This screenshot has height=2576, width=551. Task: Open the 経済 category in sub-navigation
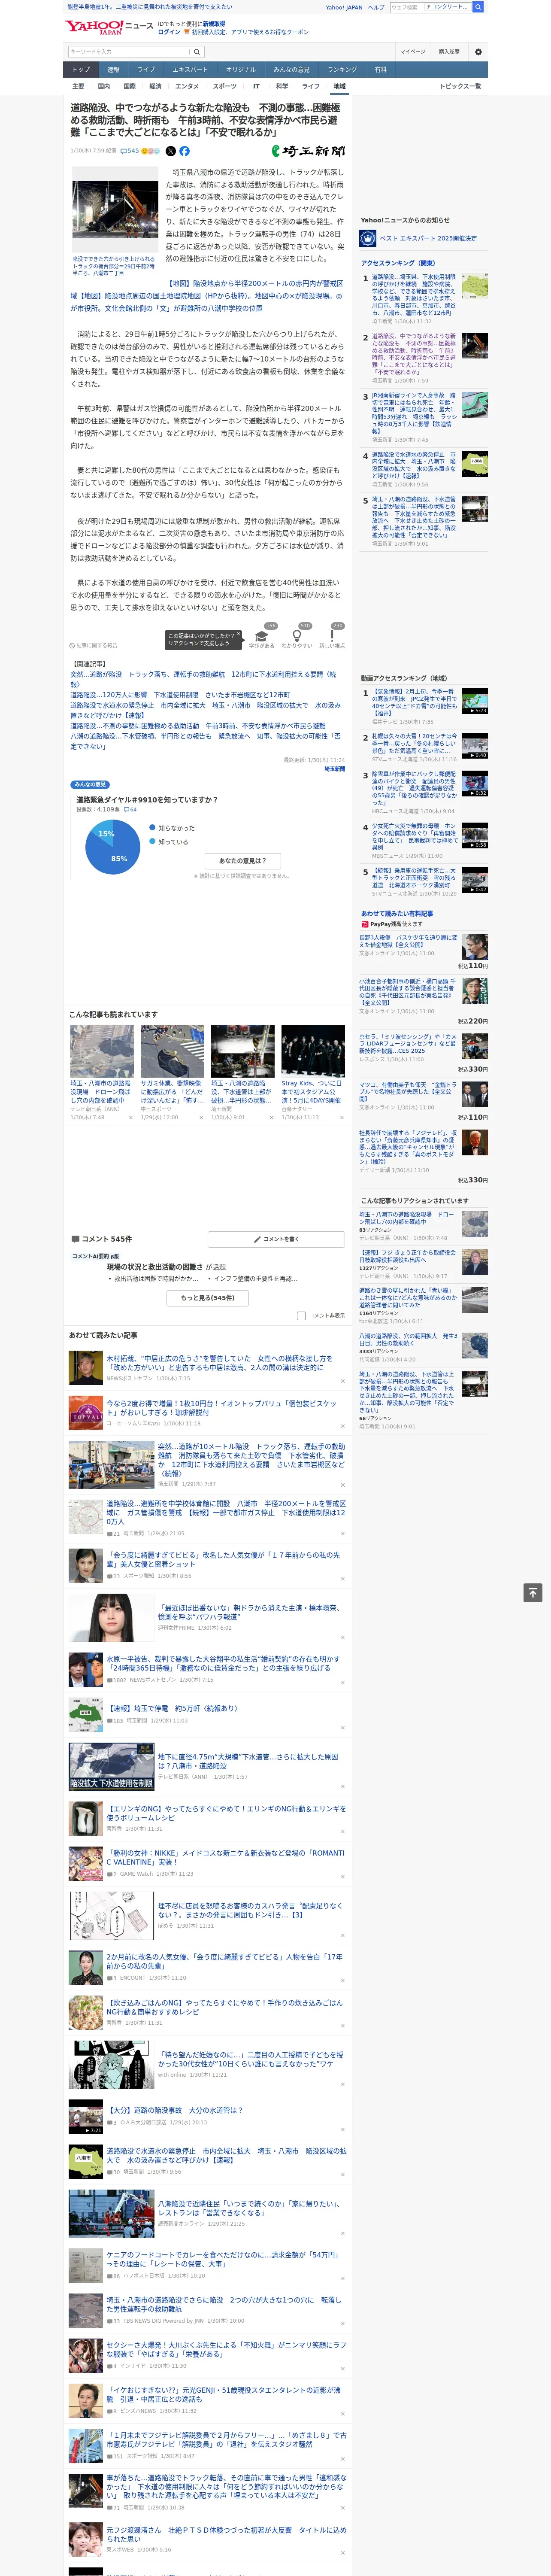coord(155,86)
